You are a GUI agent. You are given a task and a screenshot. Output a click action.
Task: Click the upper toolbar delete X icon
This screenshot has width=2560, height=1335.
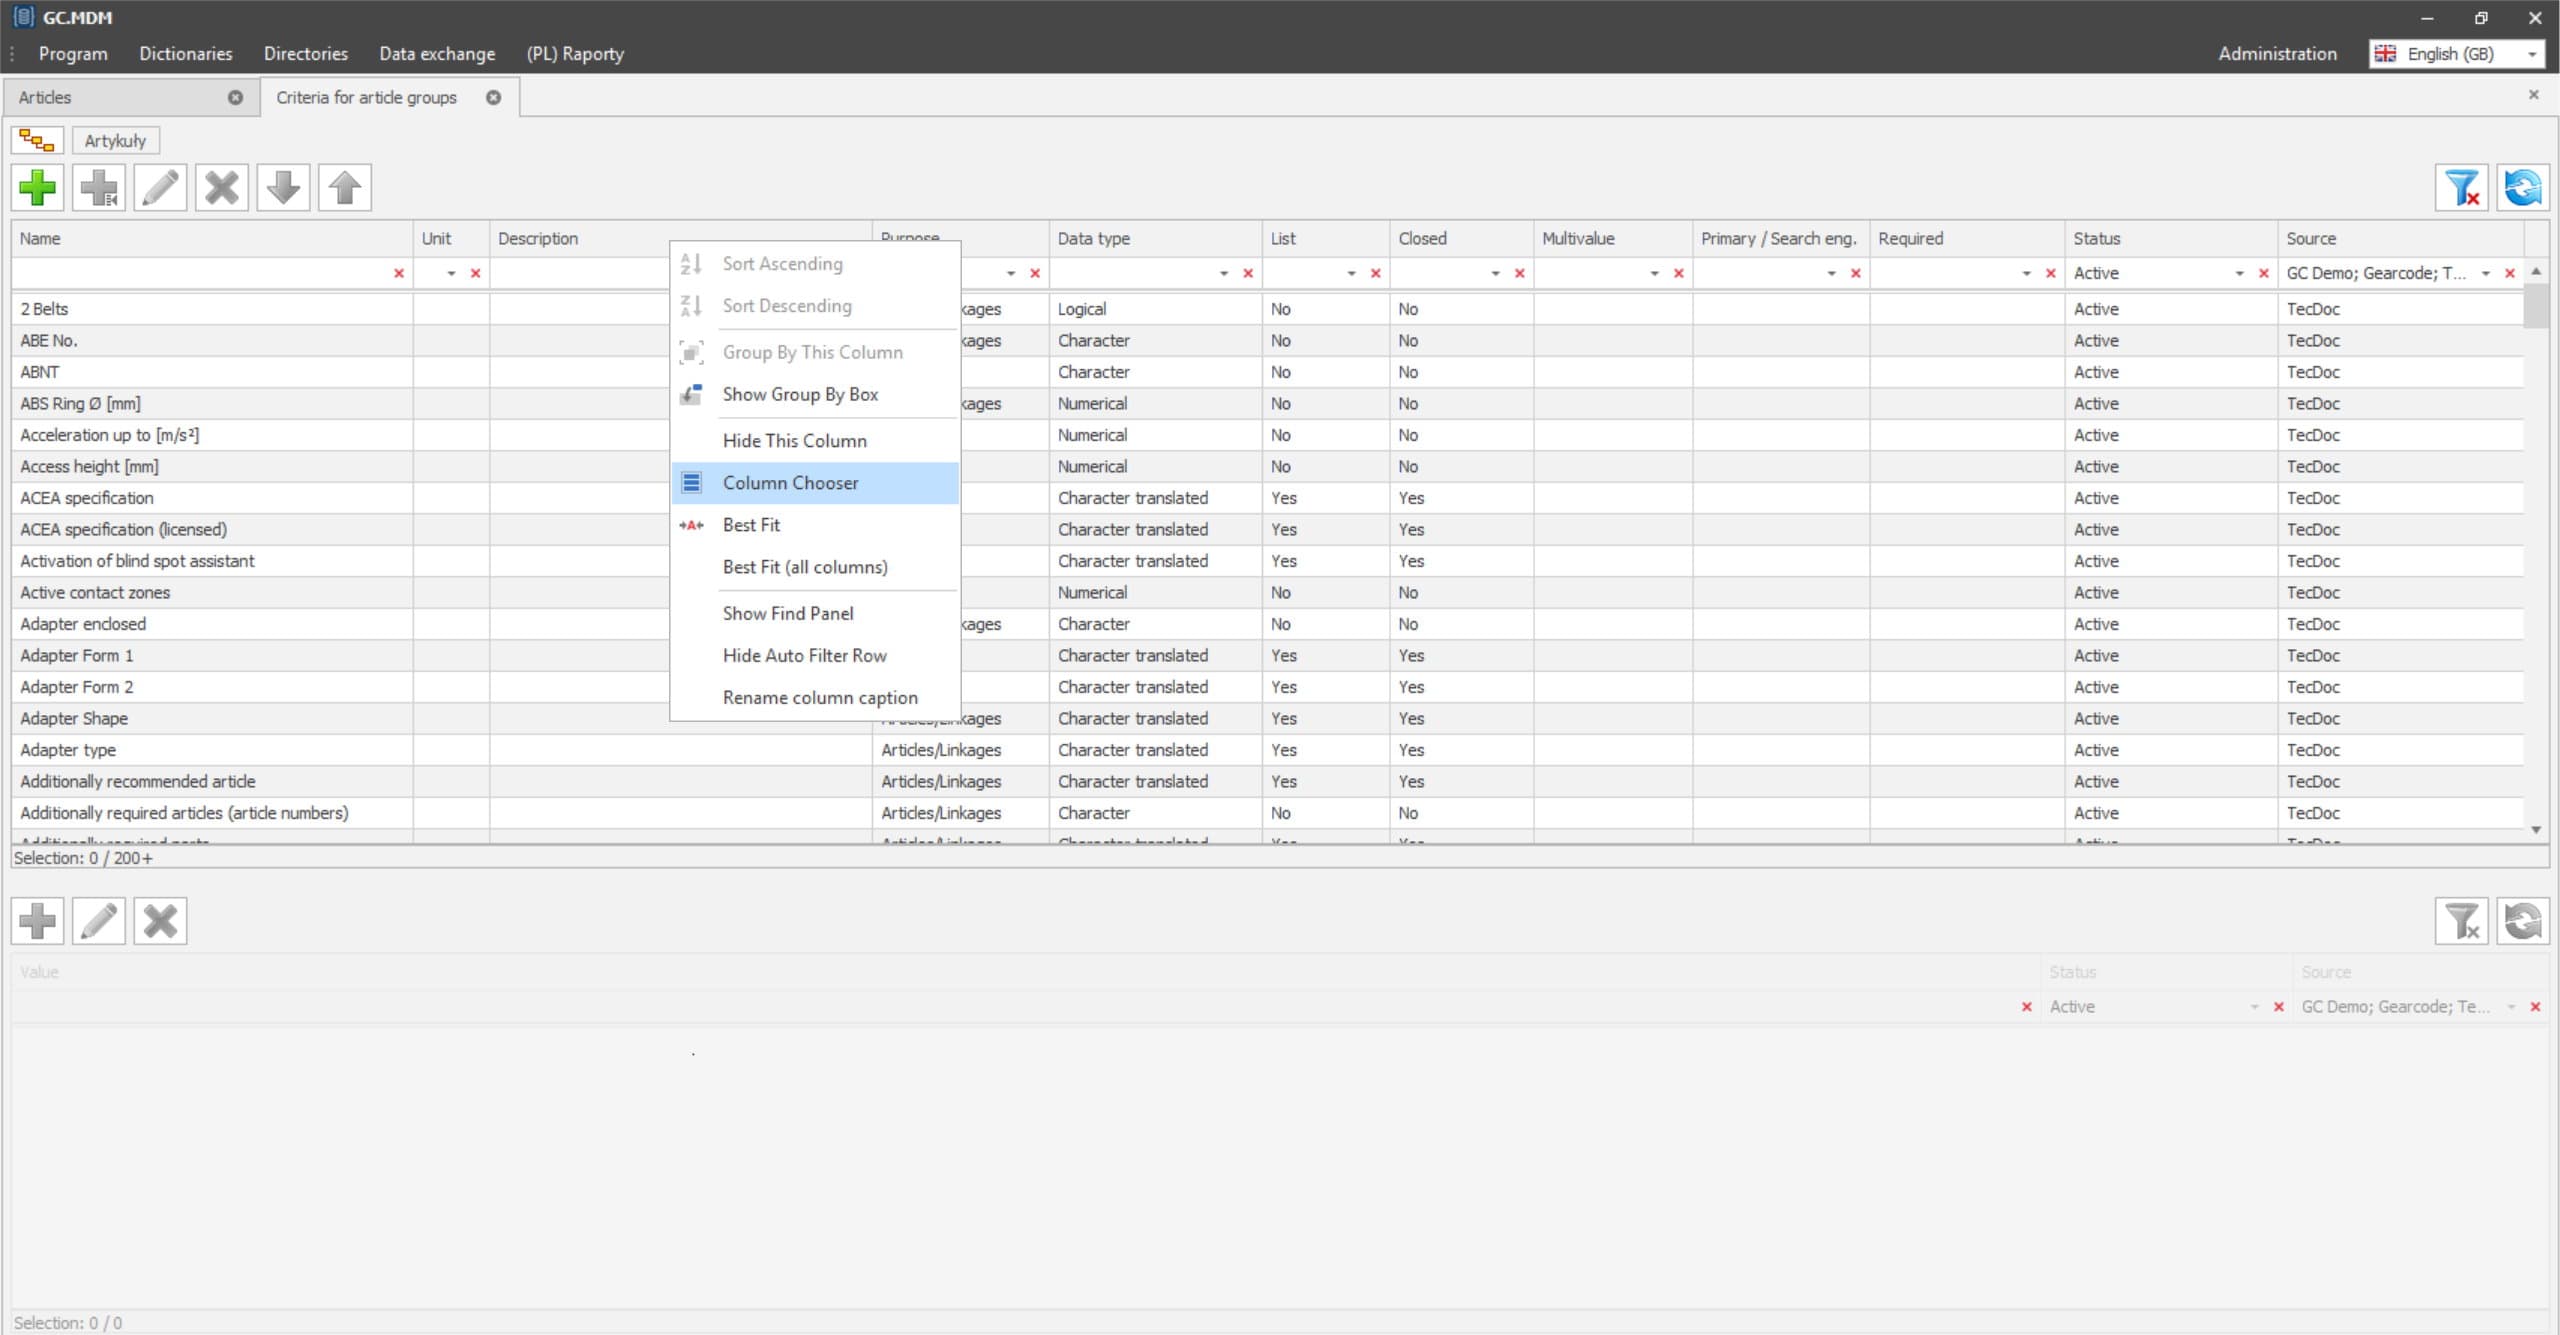pyautogui.click(x=222, y=188)
